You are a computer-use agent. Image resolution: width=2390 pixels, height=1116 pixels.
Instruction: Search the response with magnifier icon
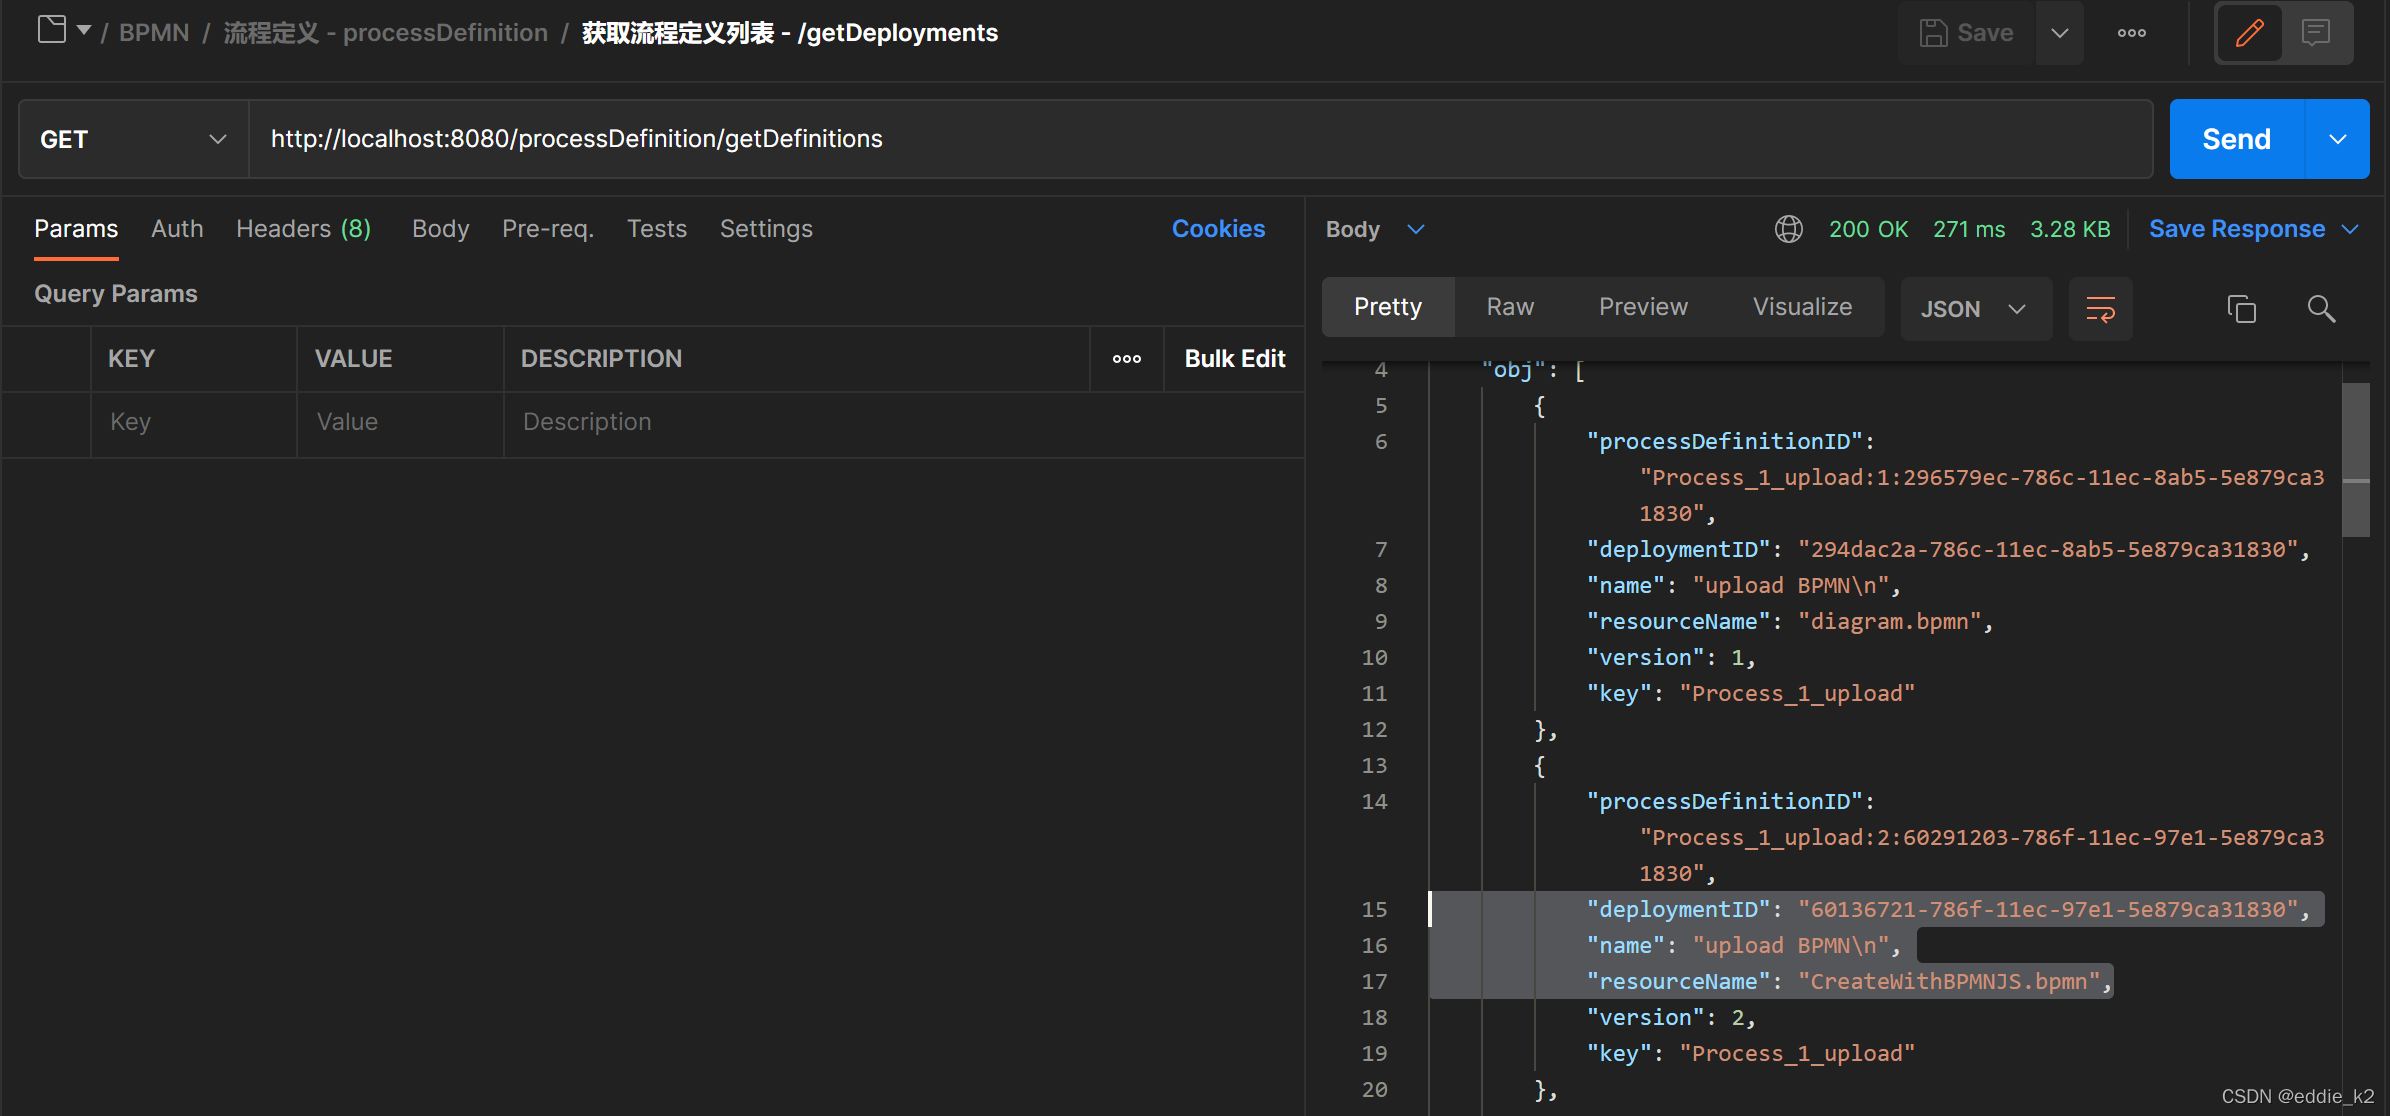click(x=2321, y=309)
